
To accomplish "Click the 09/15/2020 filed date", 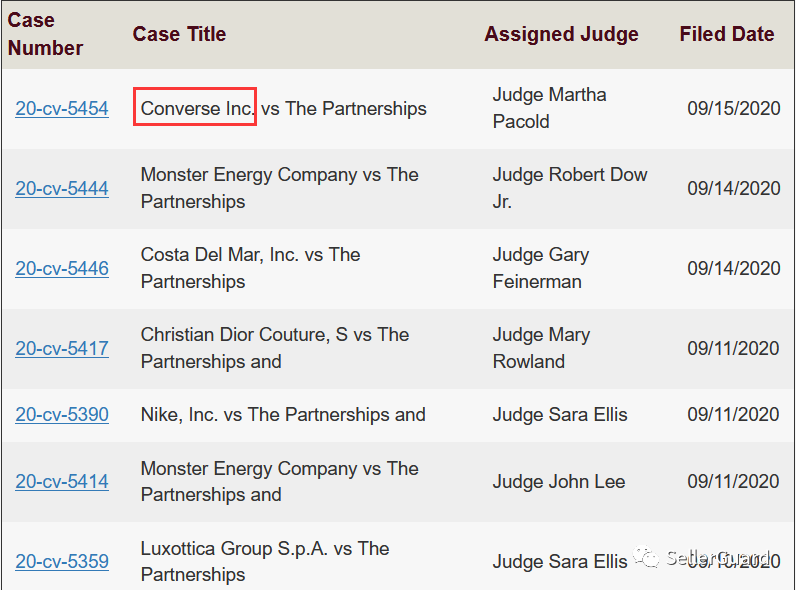I will coord(733,108).
